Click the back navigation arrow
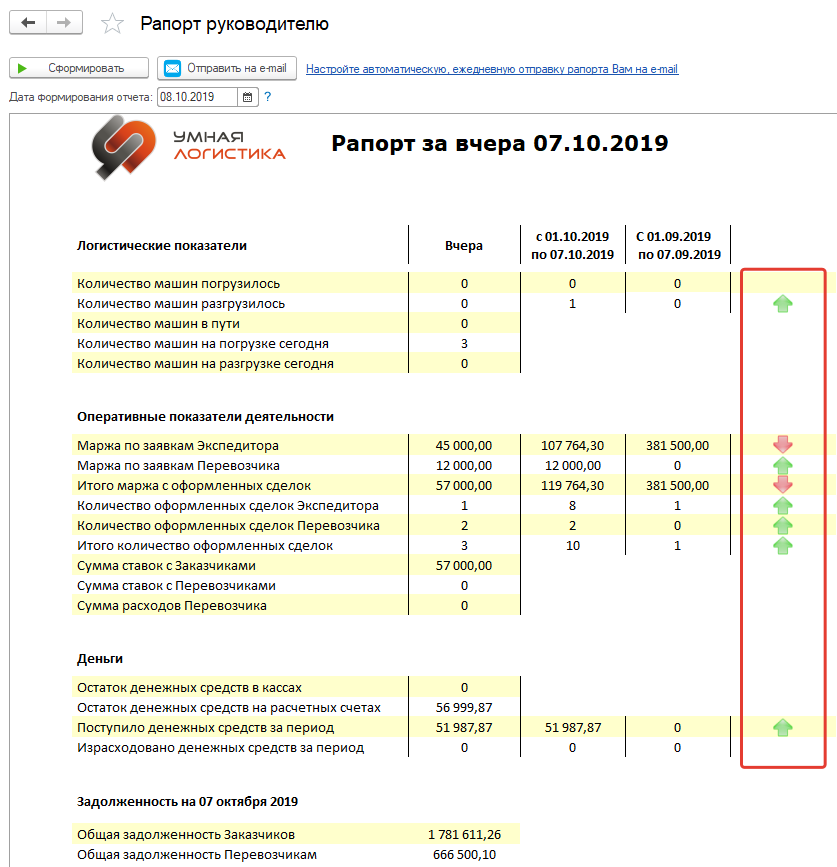The height and width of the screenshot is (867, 837). (28, 23)
